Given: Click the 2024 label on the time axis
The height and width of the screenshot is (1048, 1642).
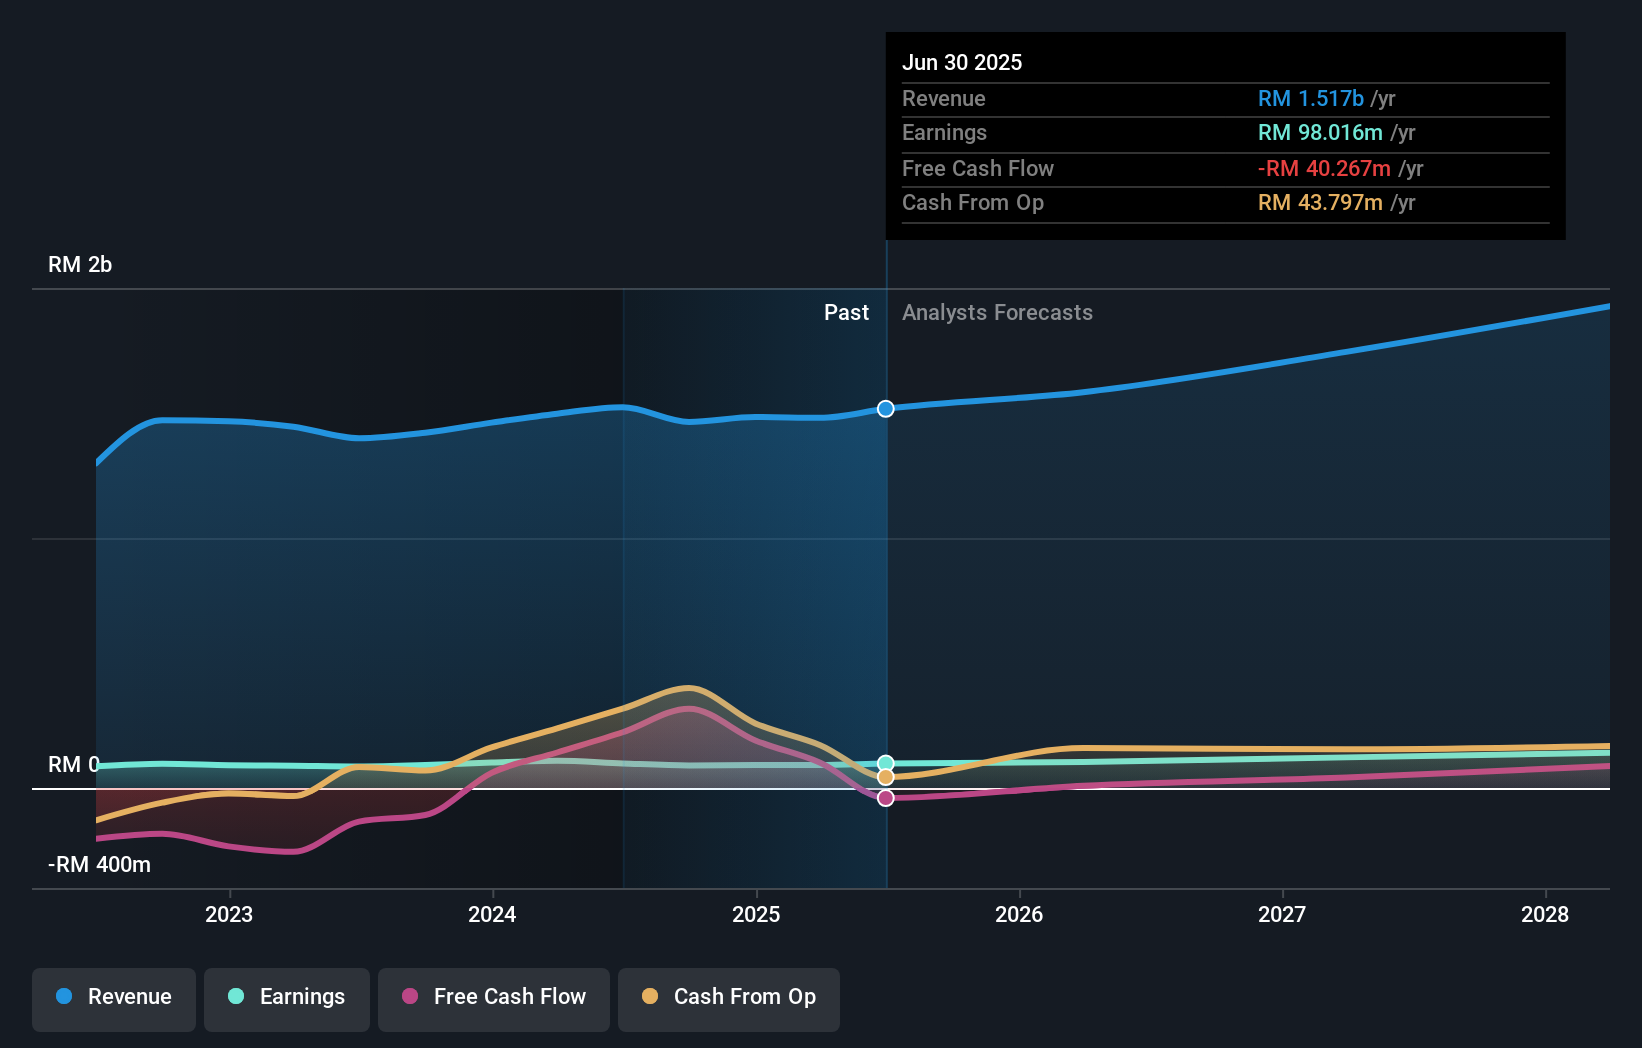Looking at the screenshot, I should [492, 914].
